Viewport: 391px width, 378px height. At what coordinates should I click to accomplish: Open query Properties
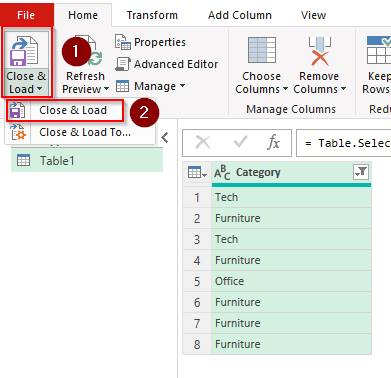tap(160, 42)
